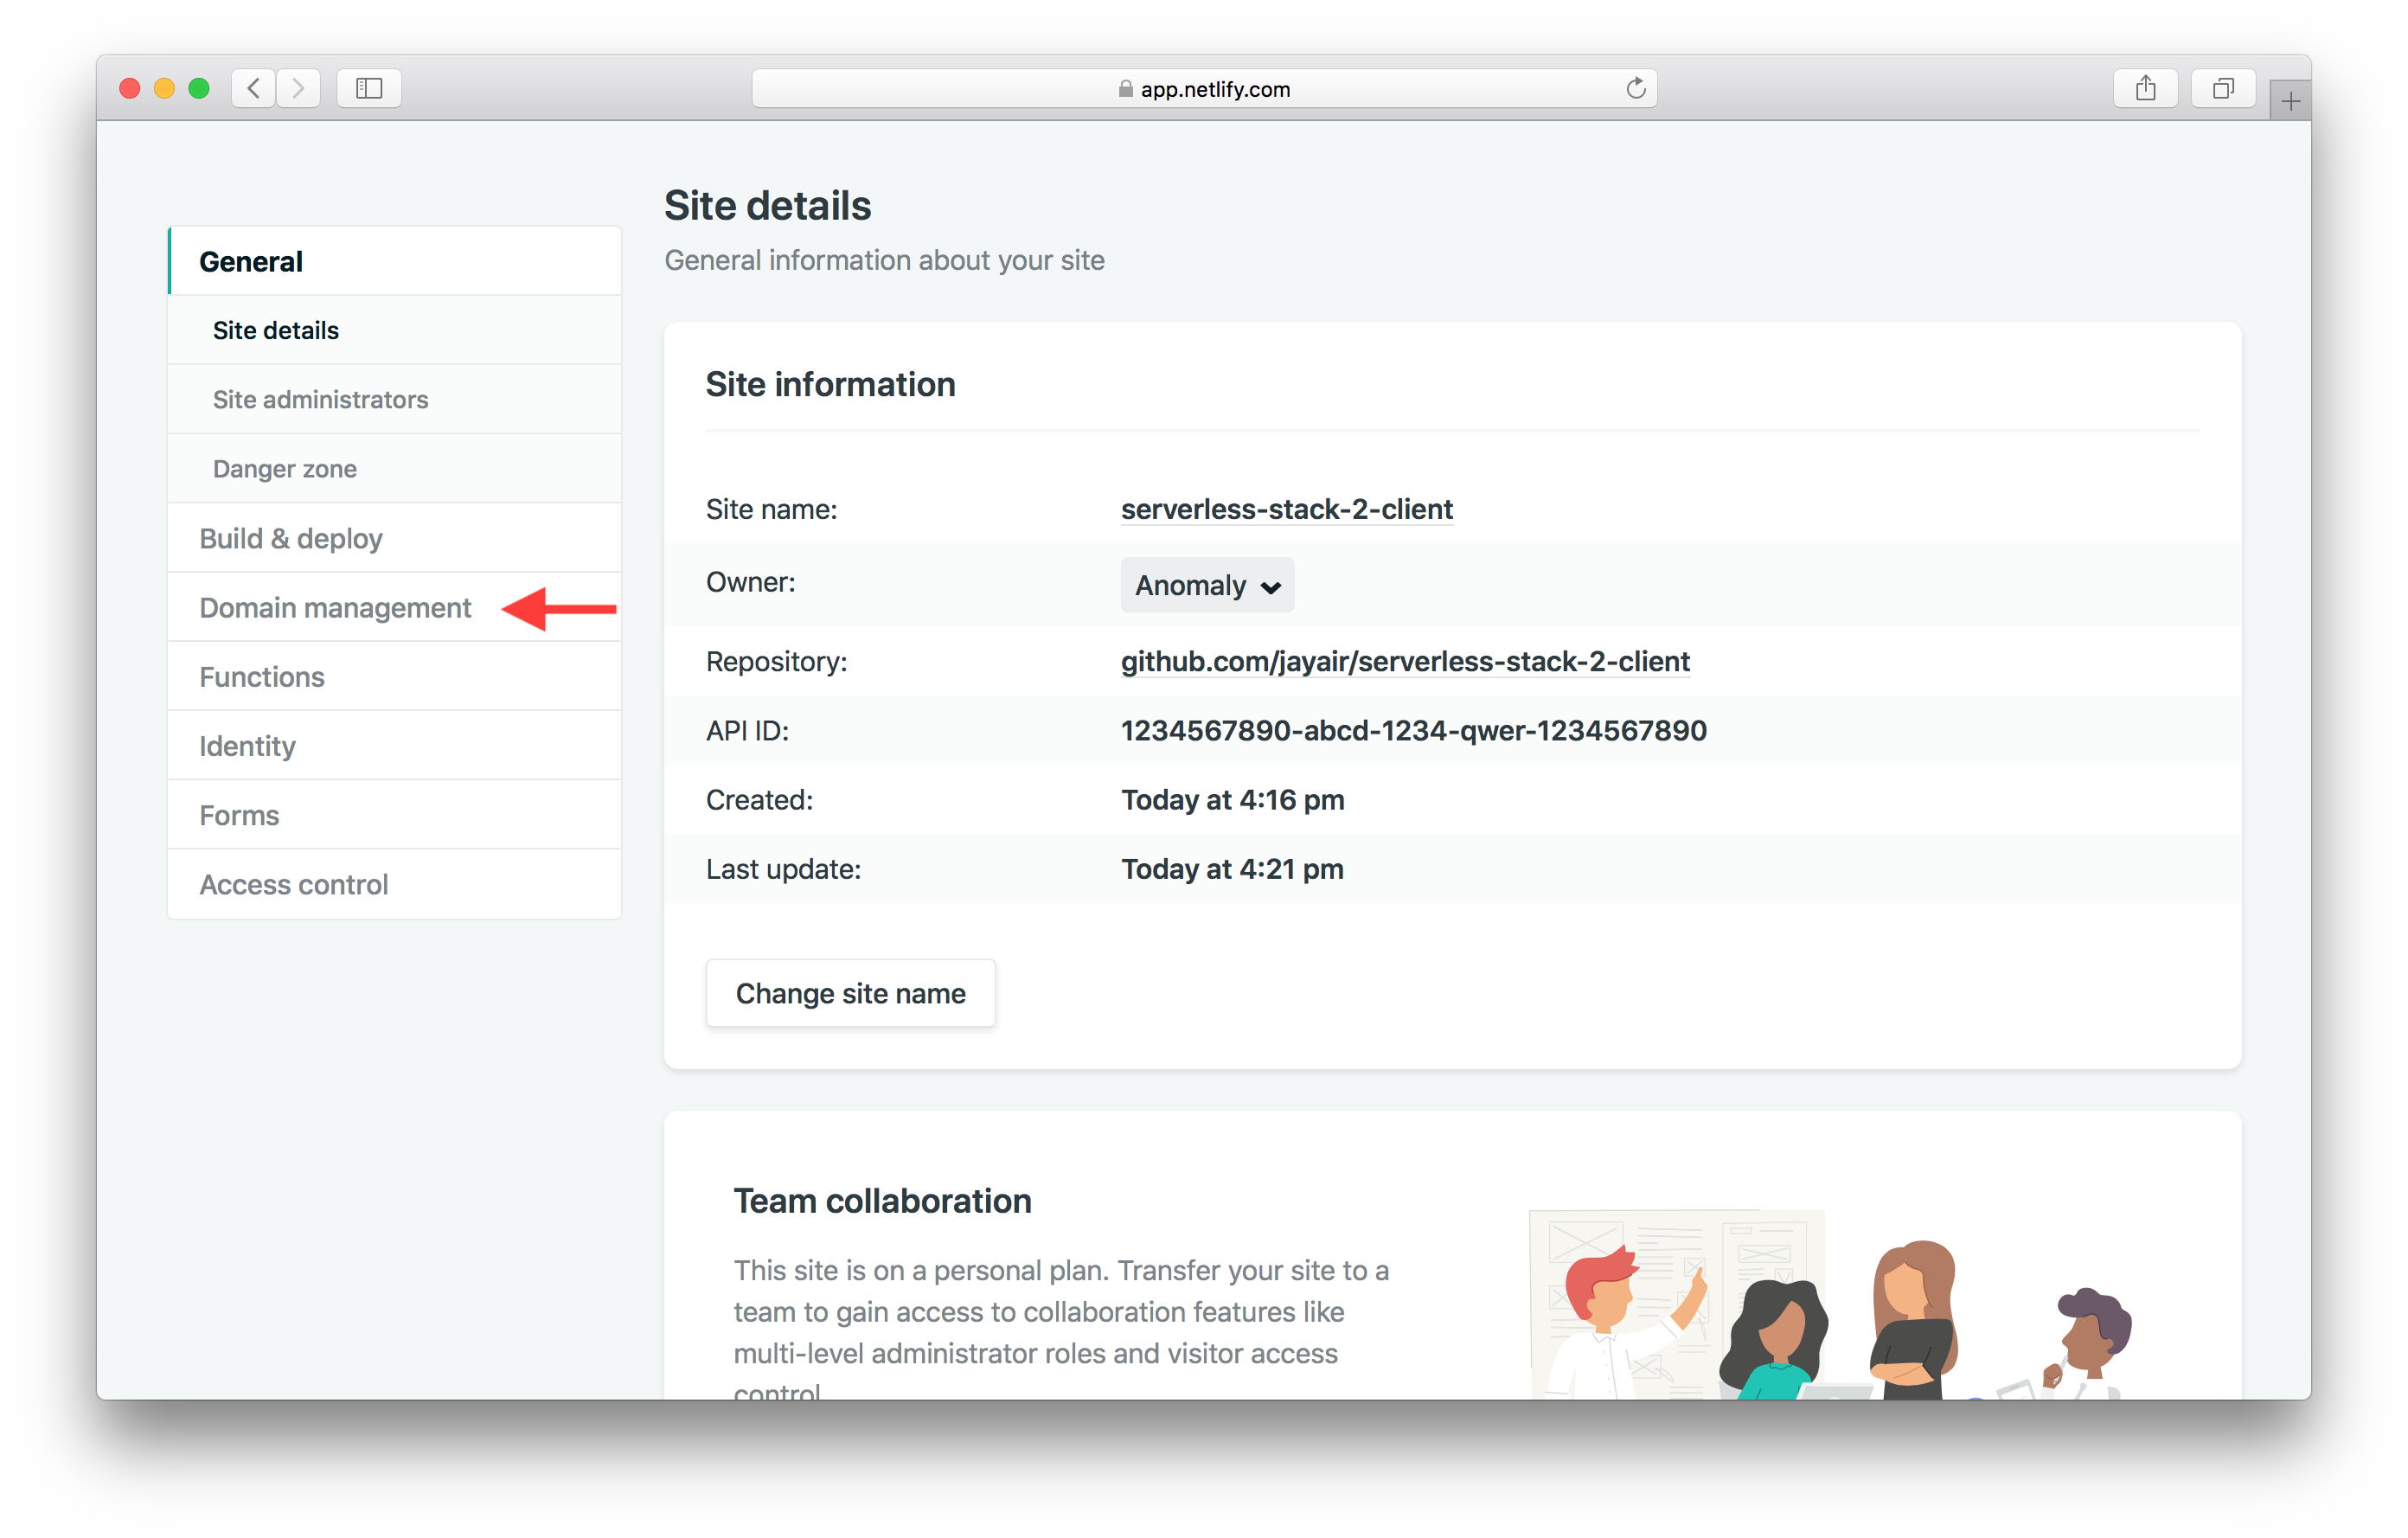This screenshot has width=2408, height=1538.
Task: Reload the page with refresh icon
Action: [1635, 89]
